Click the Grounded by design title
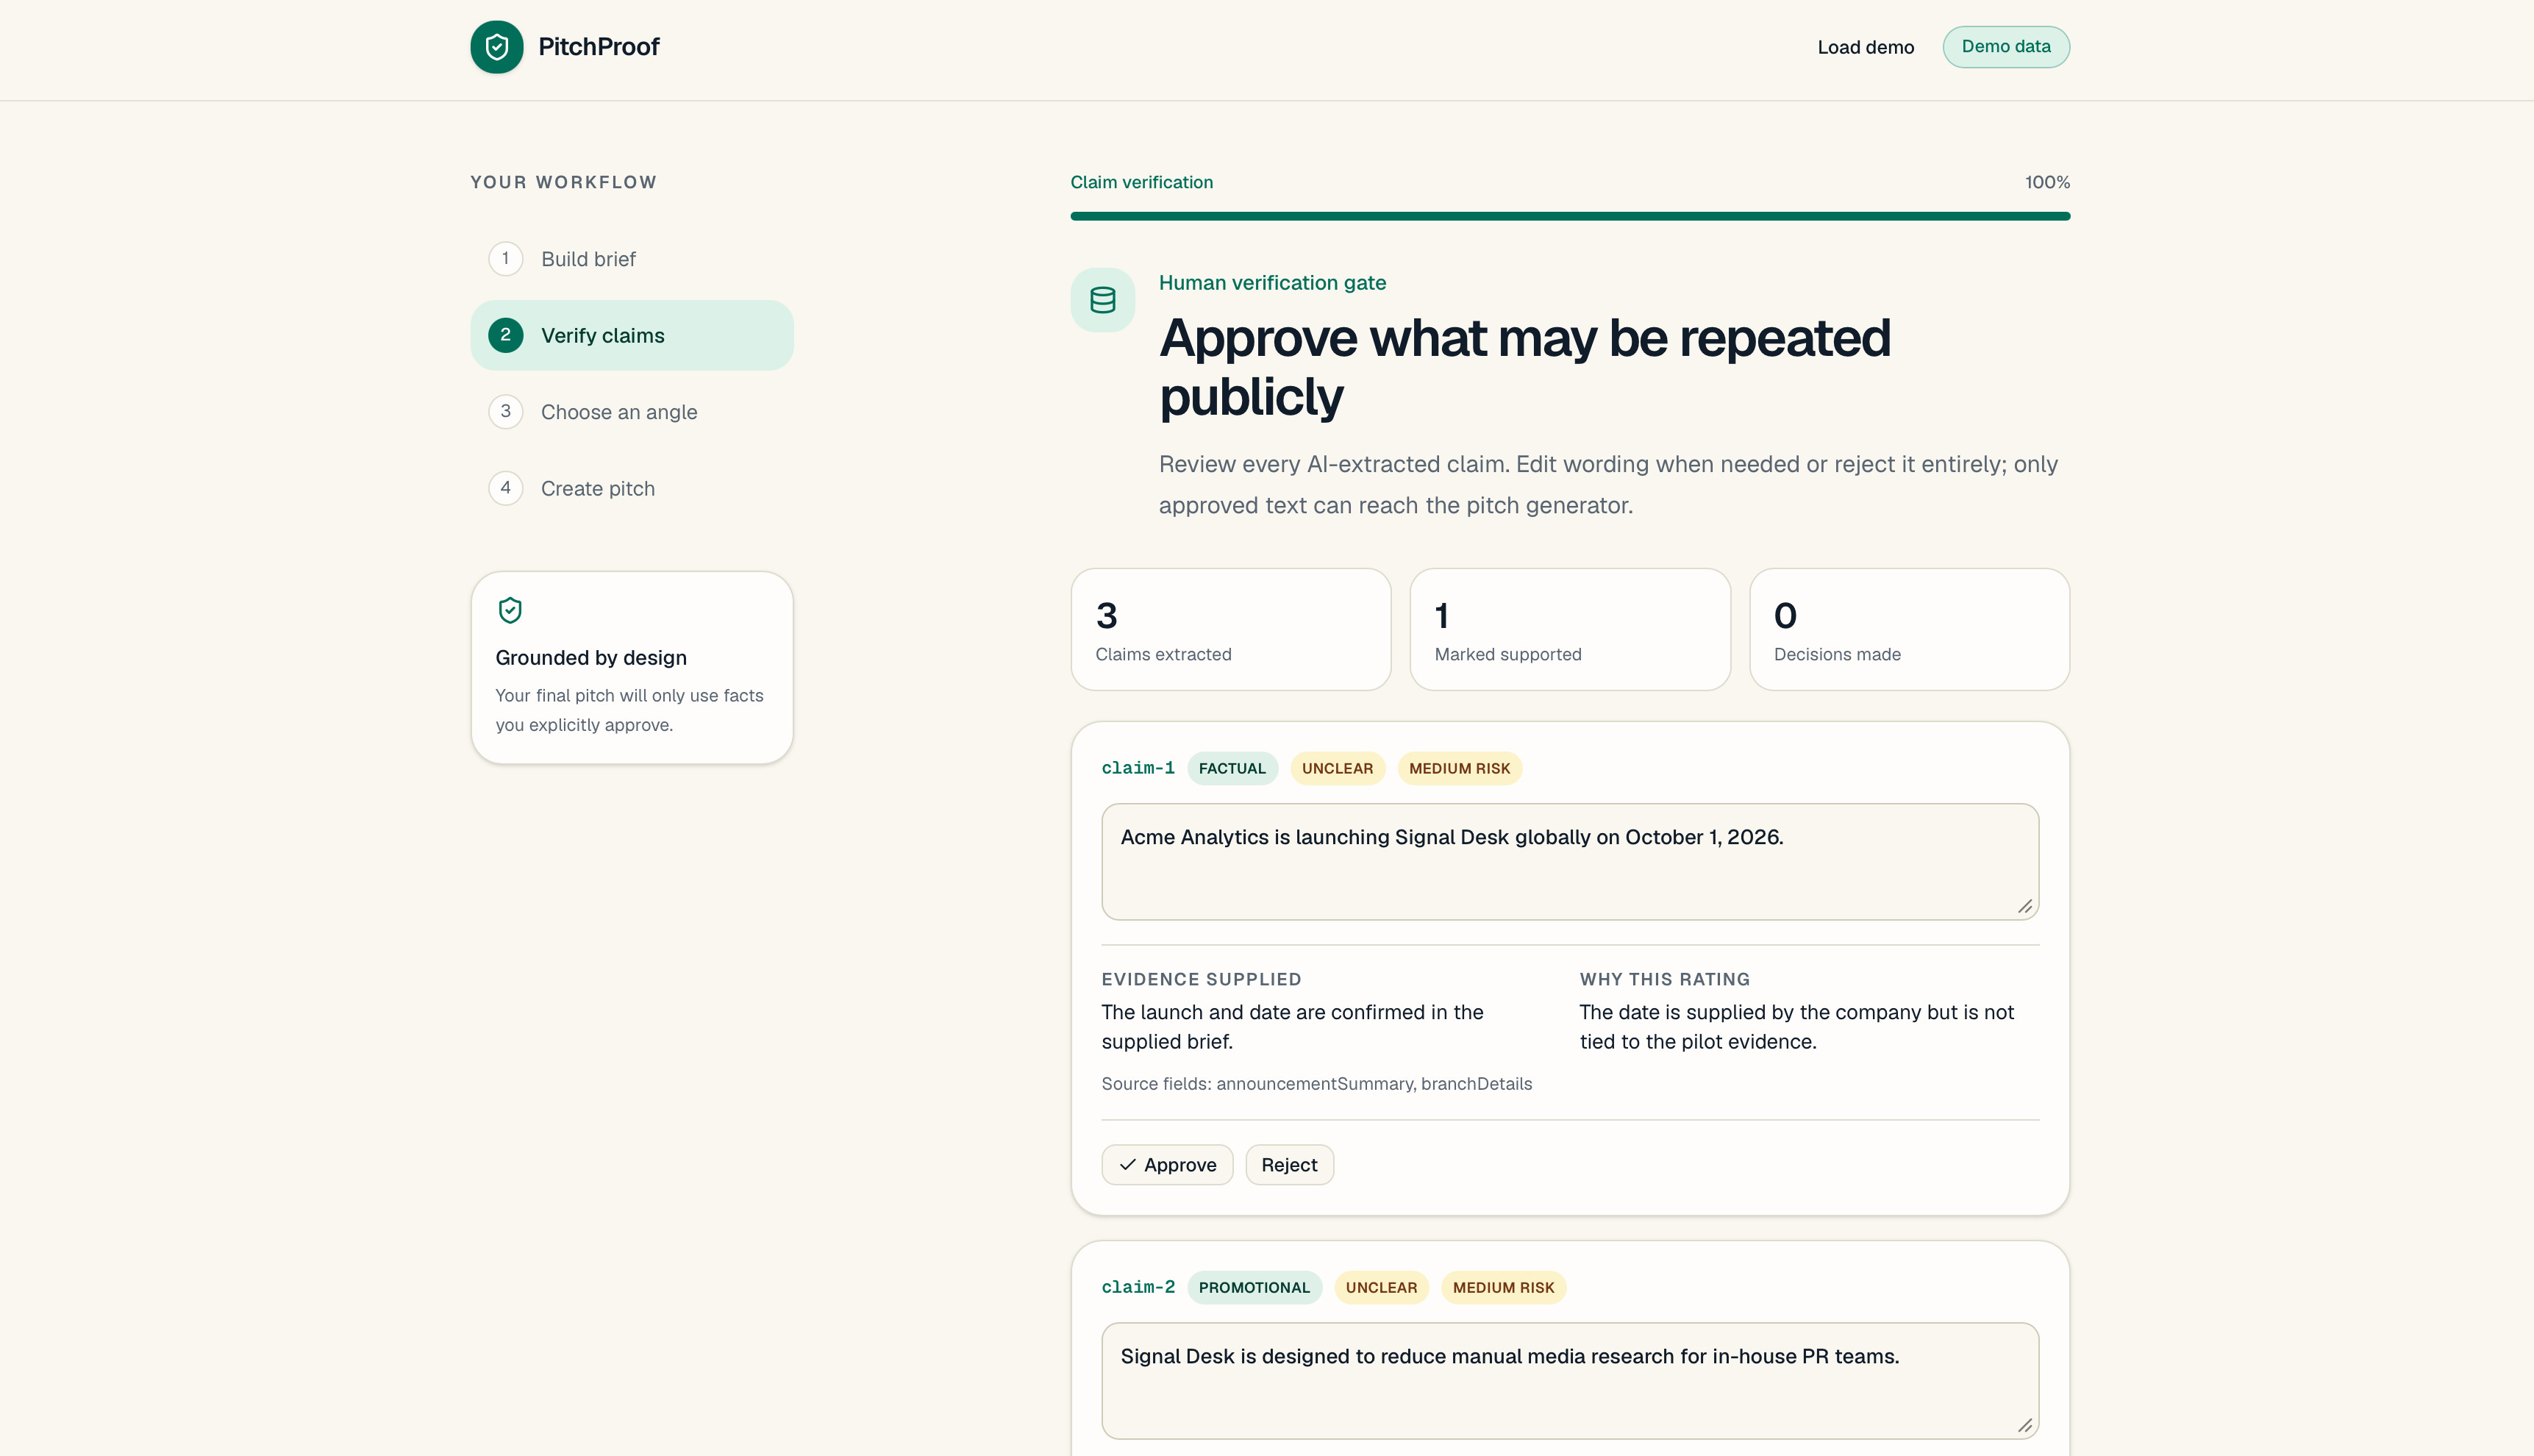 pos(591,658)
